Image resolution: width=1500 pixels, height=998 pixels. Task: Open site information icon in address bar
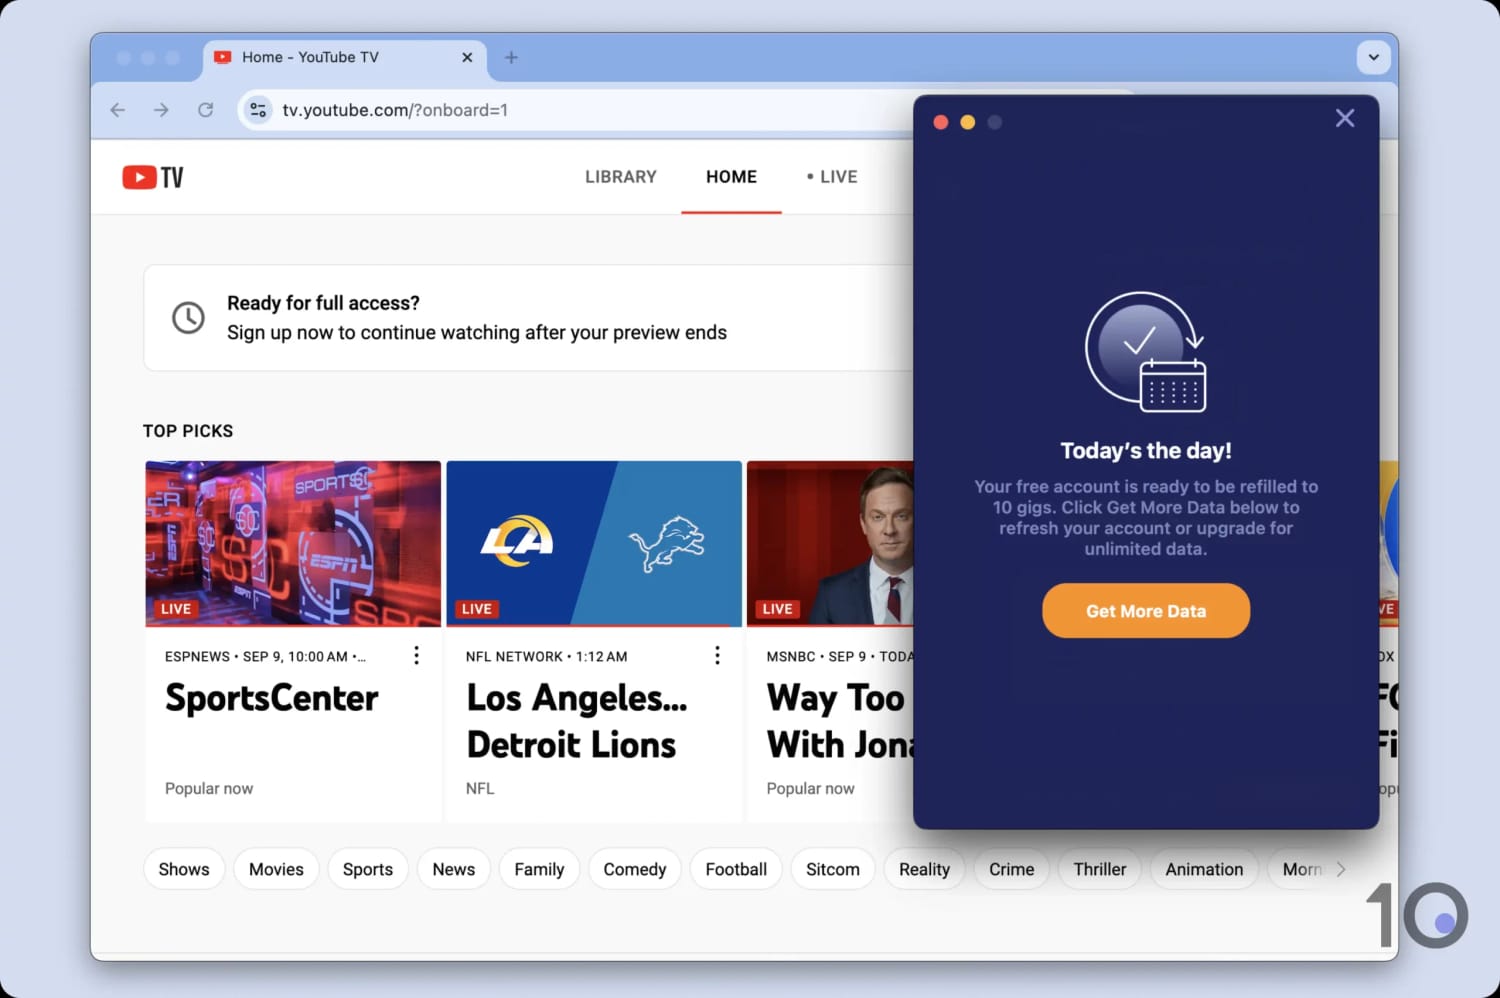tap(258, 110)
